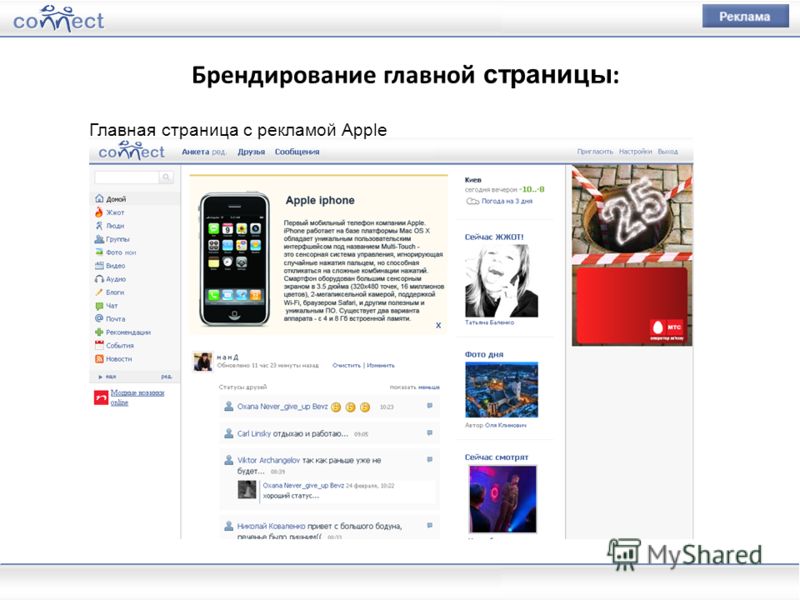Select the Люди person icon

pos(99,226)
